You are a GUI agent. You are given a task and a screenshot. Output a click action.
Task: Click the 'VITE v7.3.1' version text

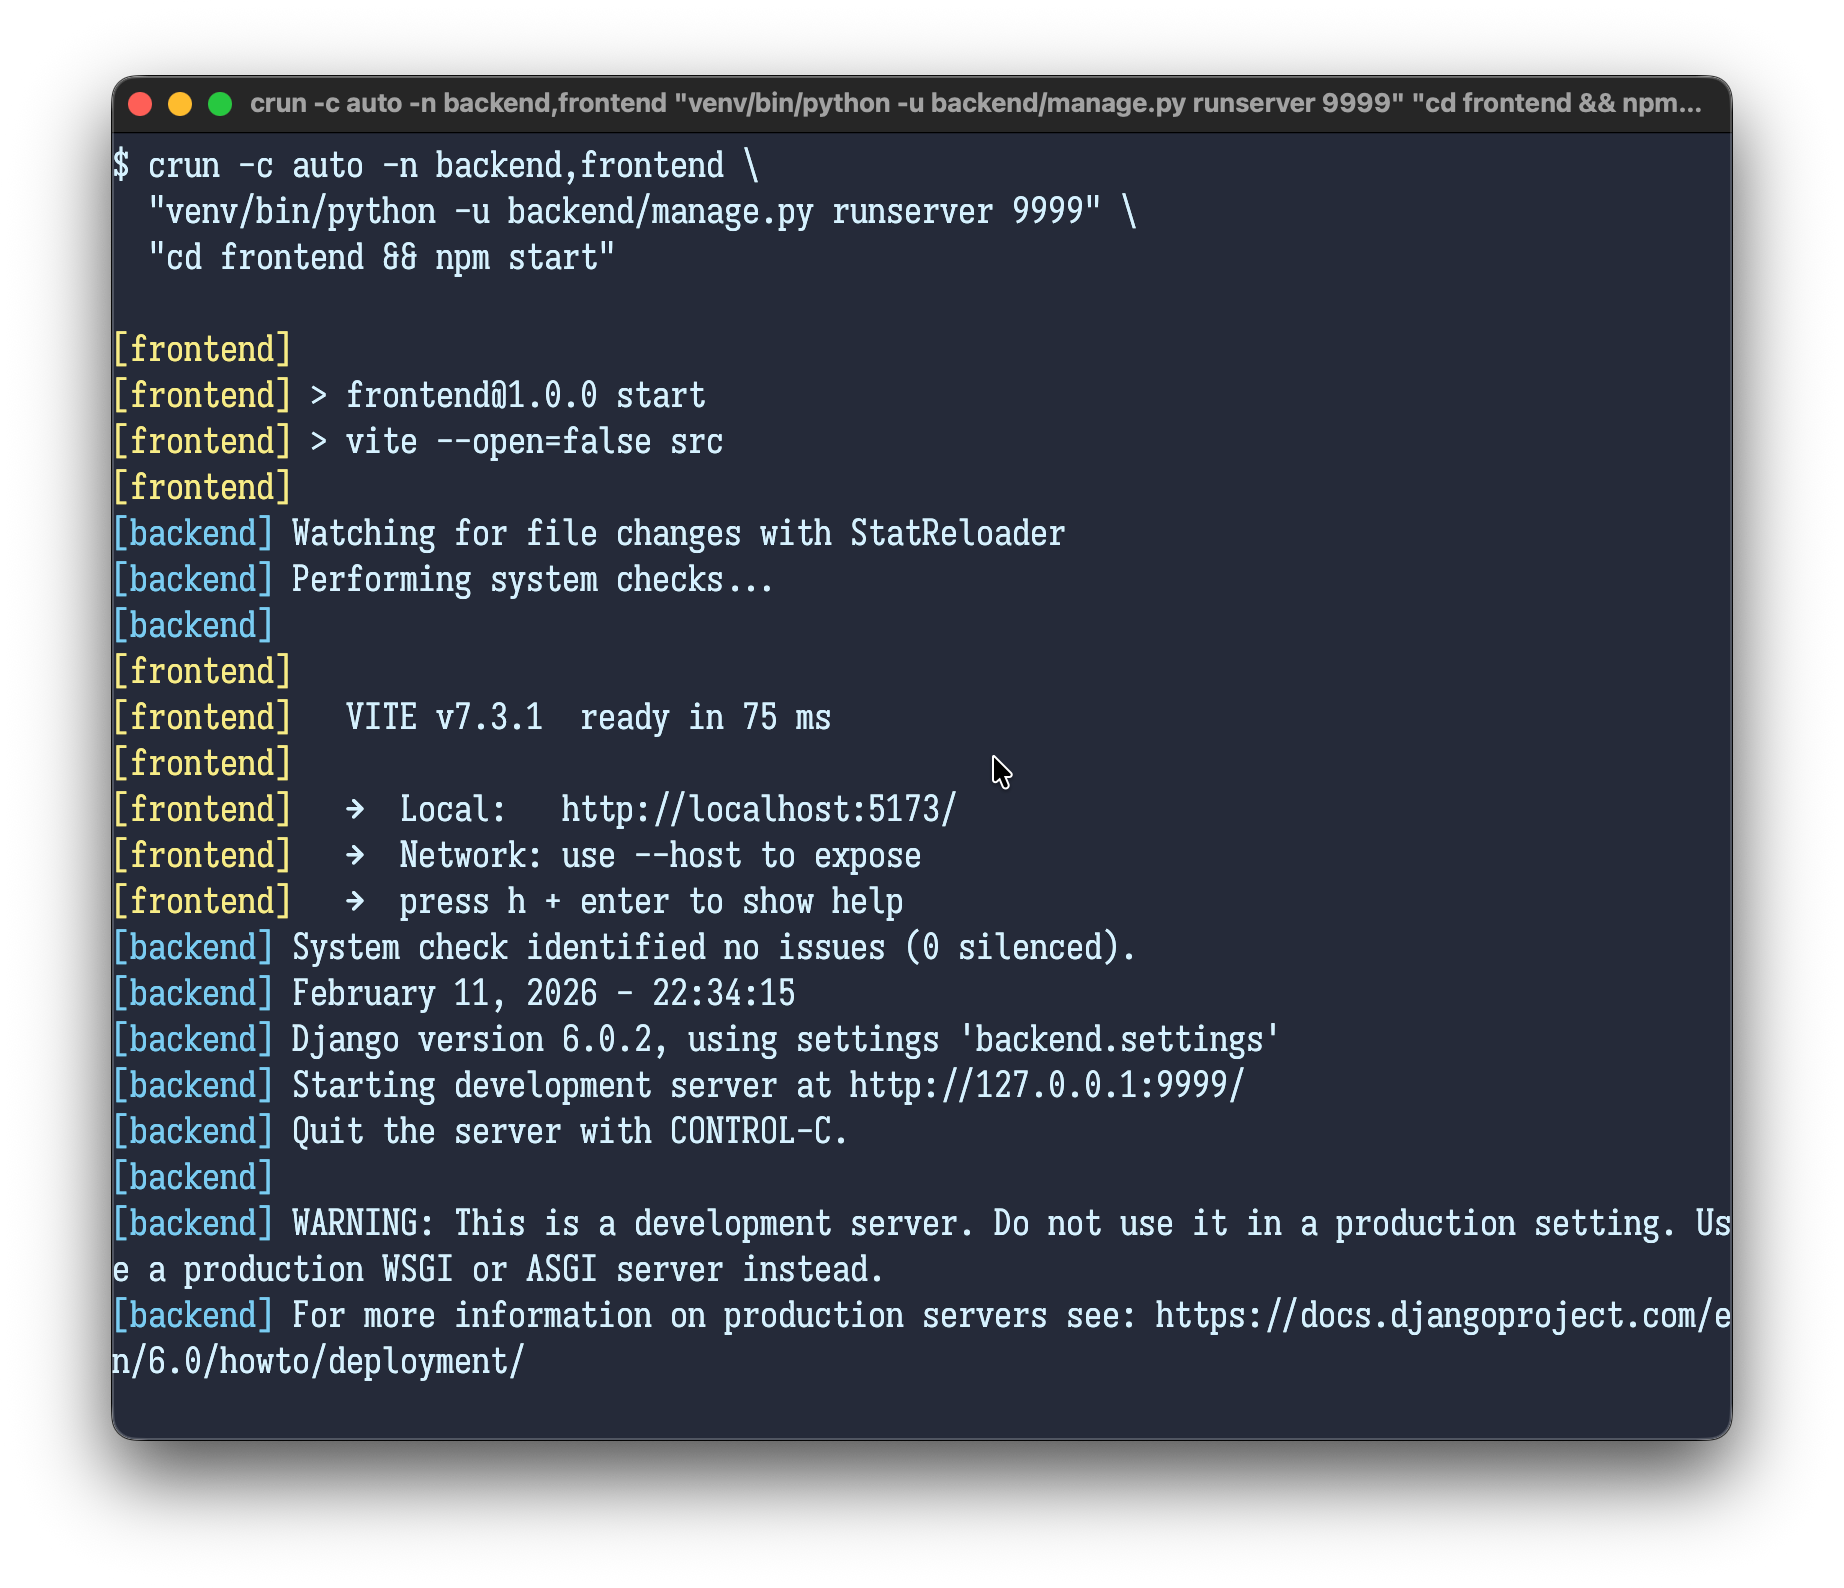tap(444, 717)
